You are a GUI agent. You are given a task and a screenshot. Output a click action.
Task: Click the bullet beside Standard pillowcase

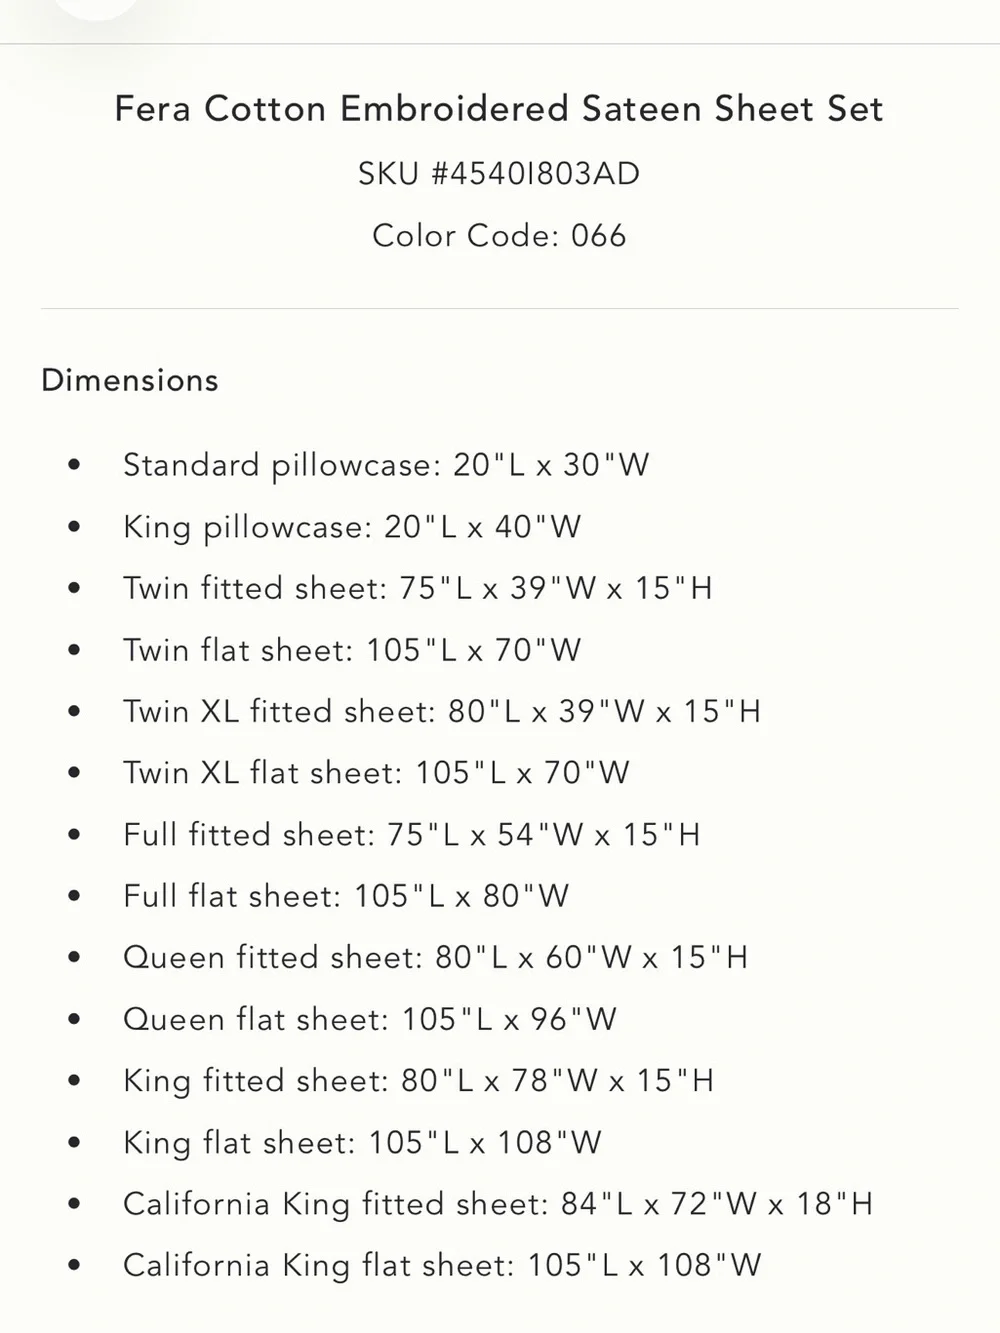[73, 466]
